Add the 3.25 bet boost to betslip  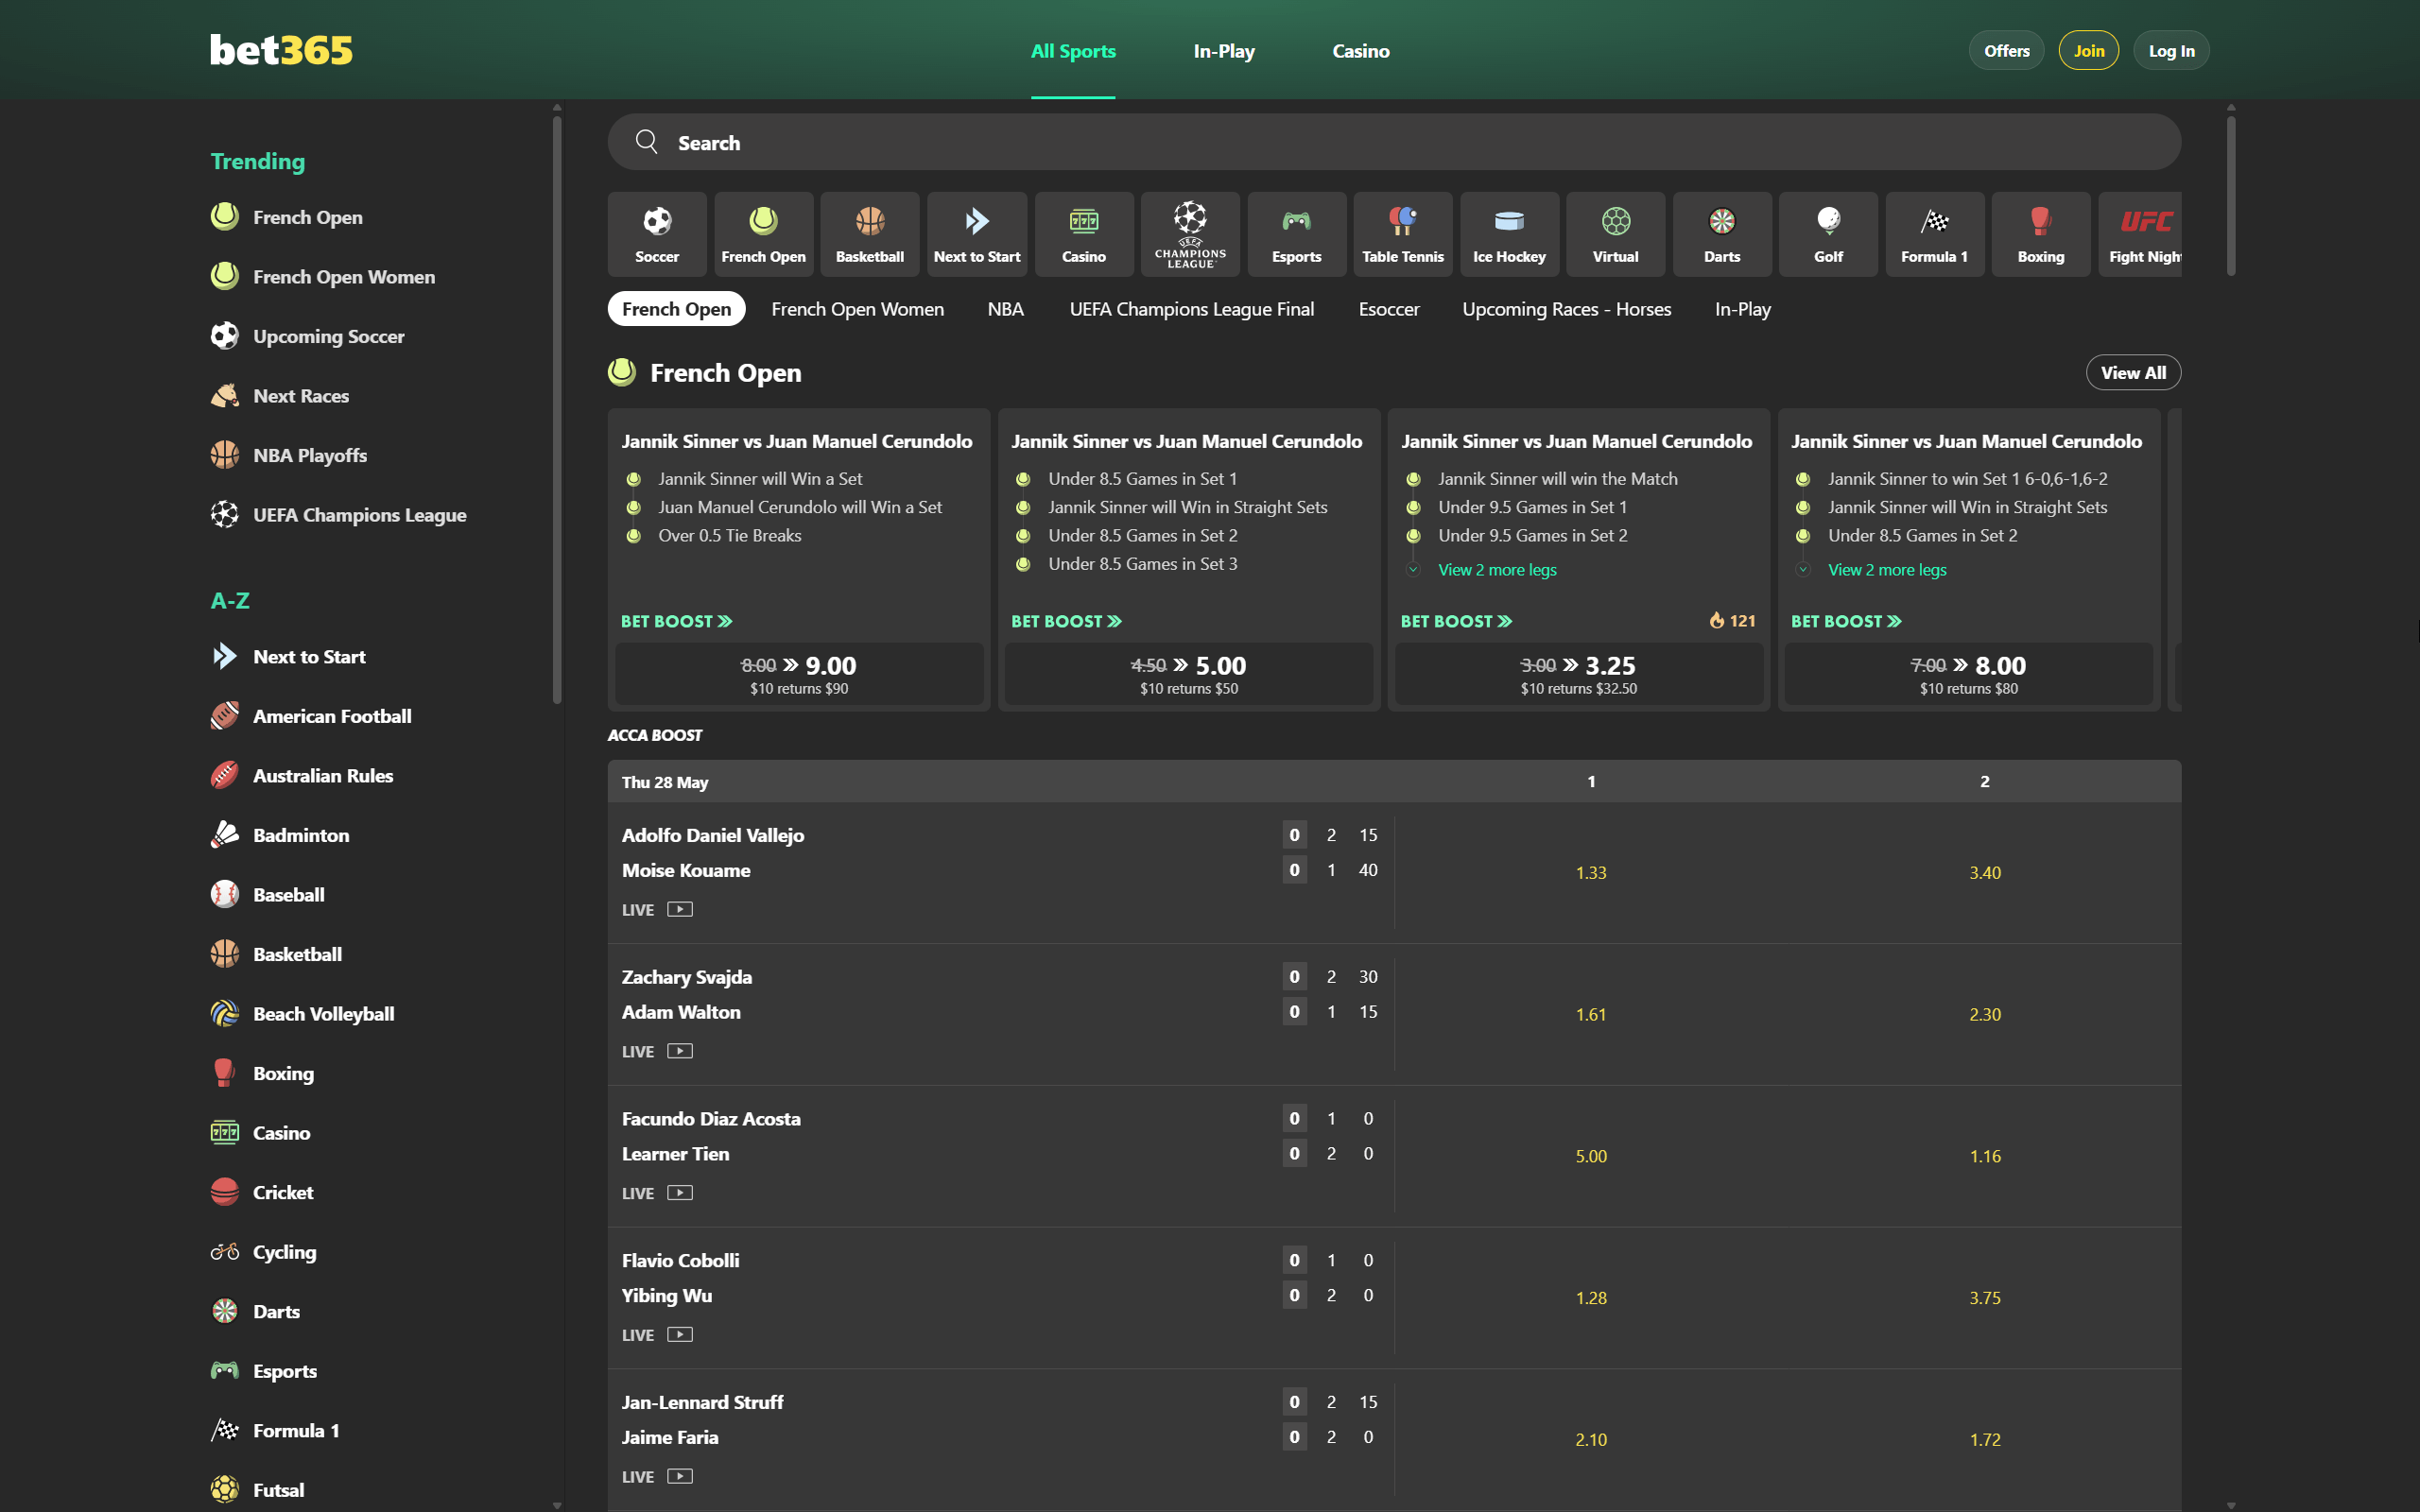click(1579, 675)
